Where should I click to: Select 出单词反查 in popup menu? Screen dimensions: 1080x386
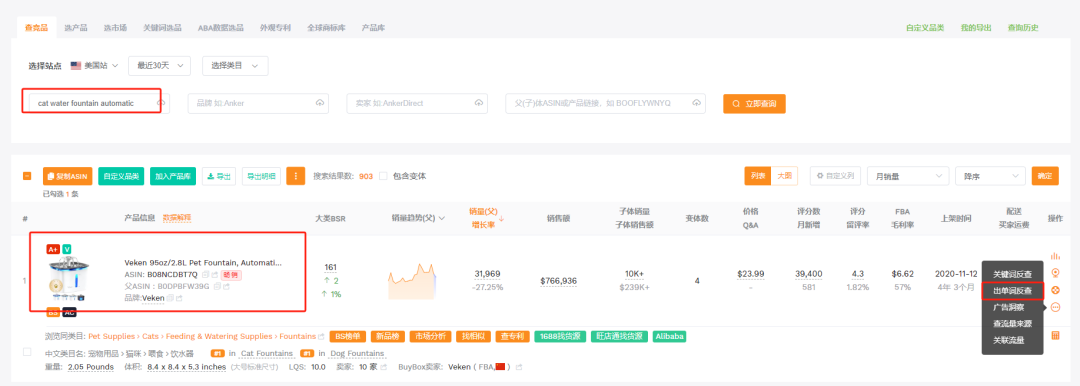tap(1012, 291)
